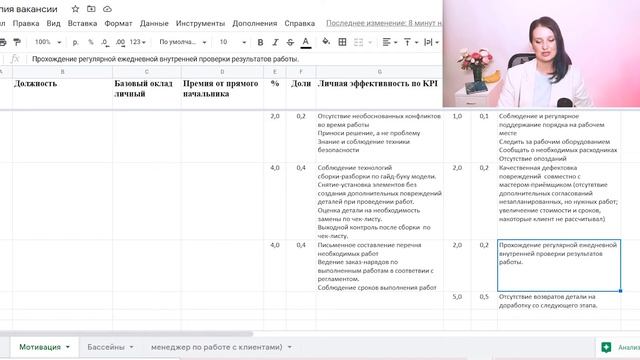Open text color picker
This screenshot has width=640, height=360.
[x=306, y=42]
